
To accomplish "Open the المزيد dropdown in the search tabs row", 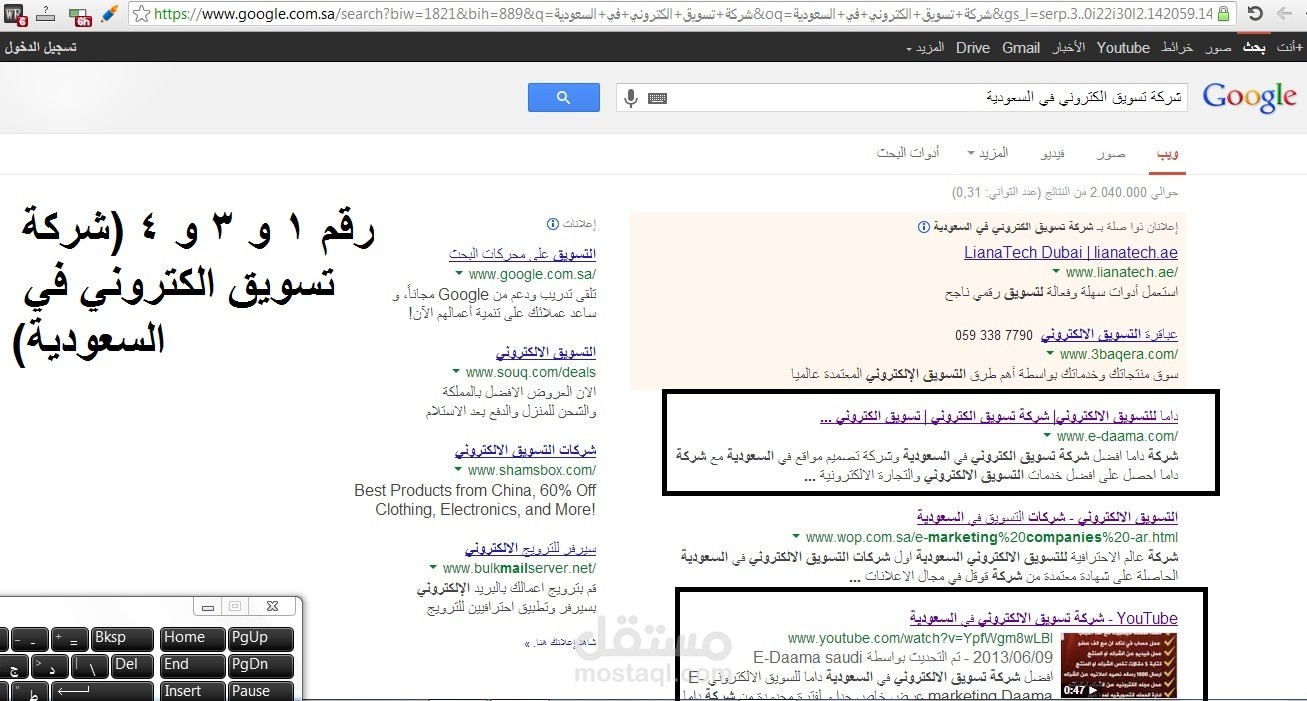I will (987, 153).
